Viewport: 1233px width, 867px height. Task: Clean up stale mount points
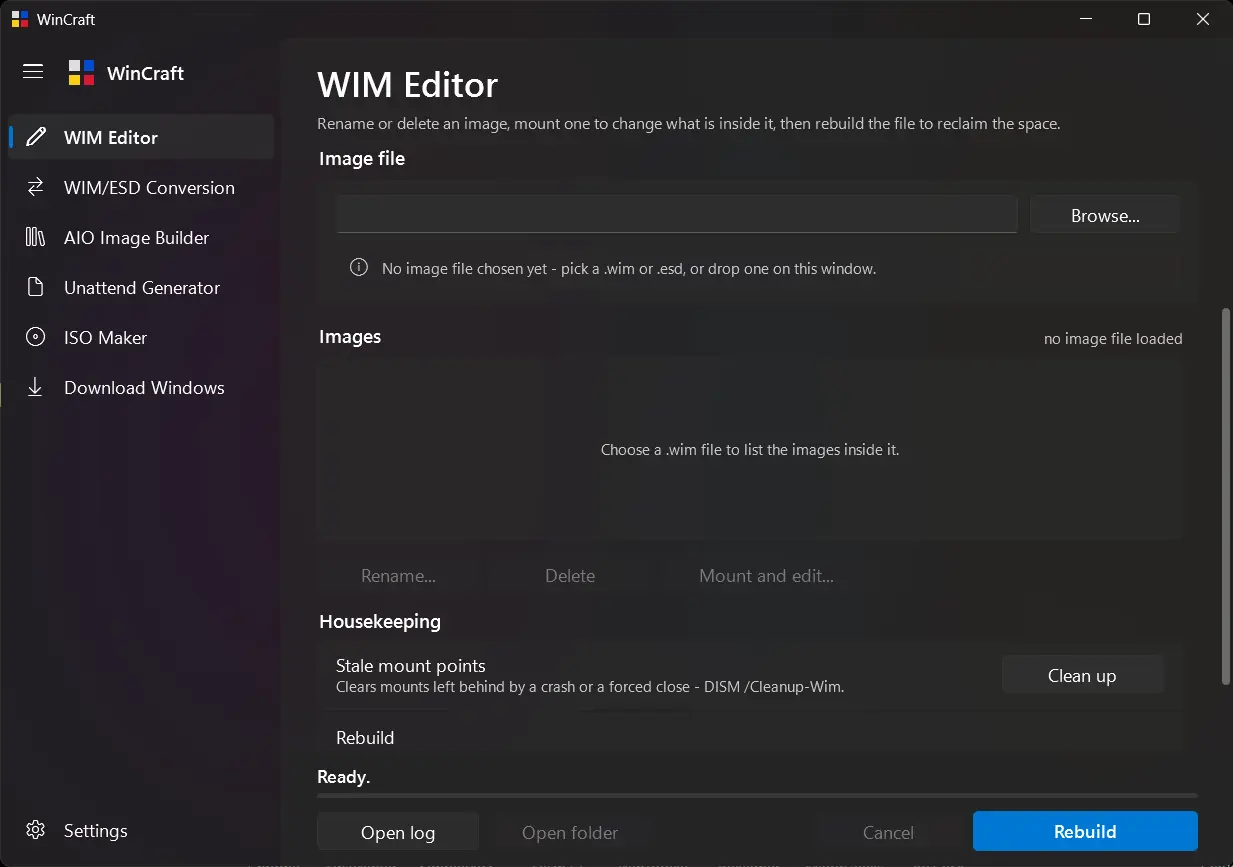(x=1082, y=675)
